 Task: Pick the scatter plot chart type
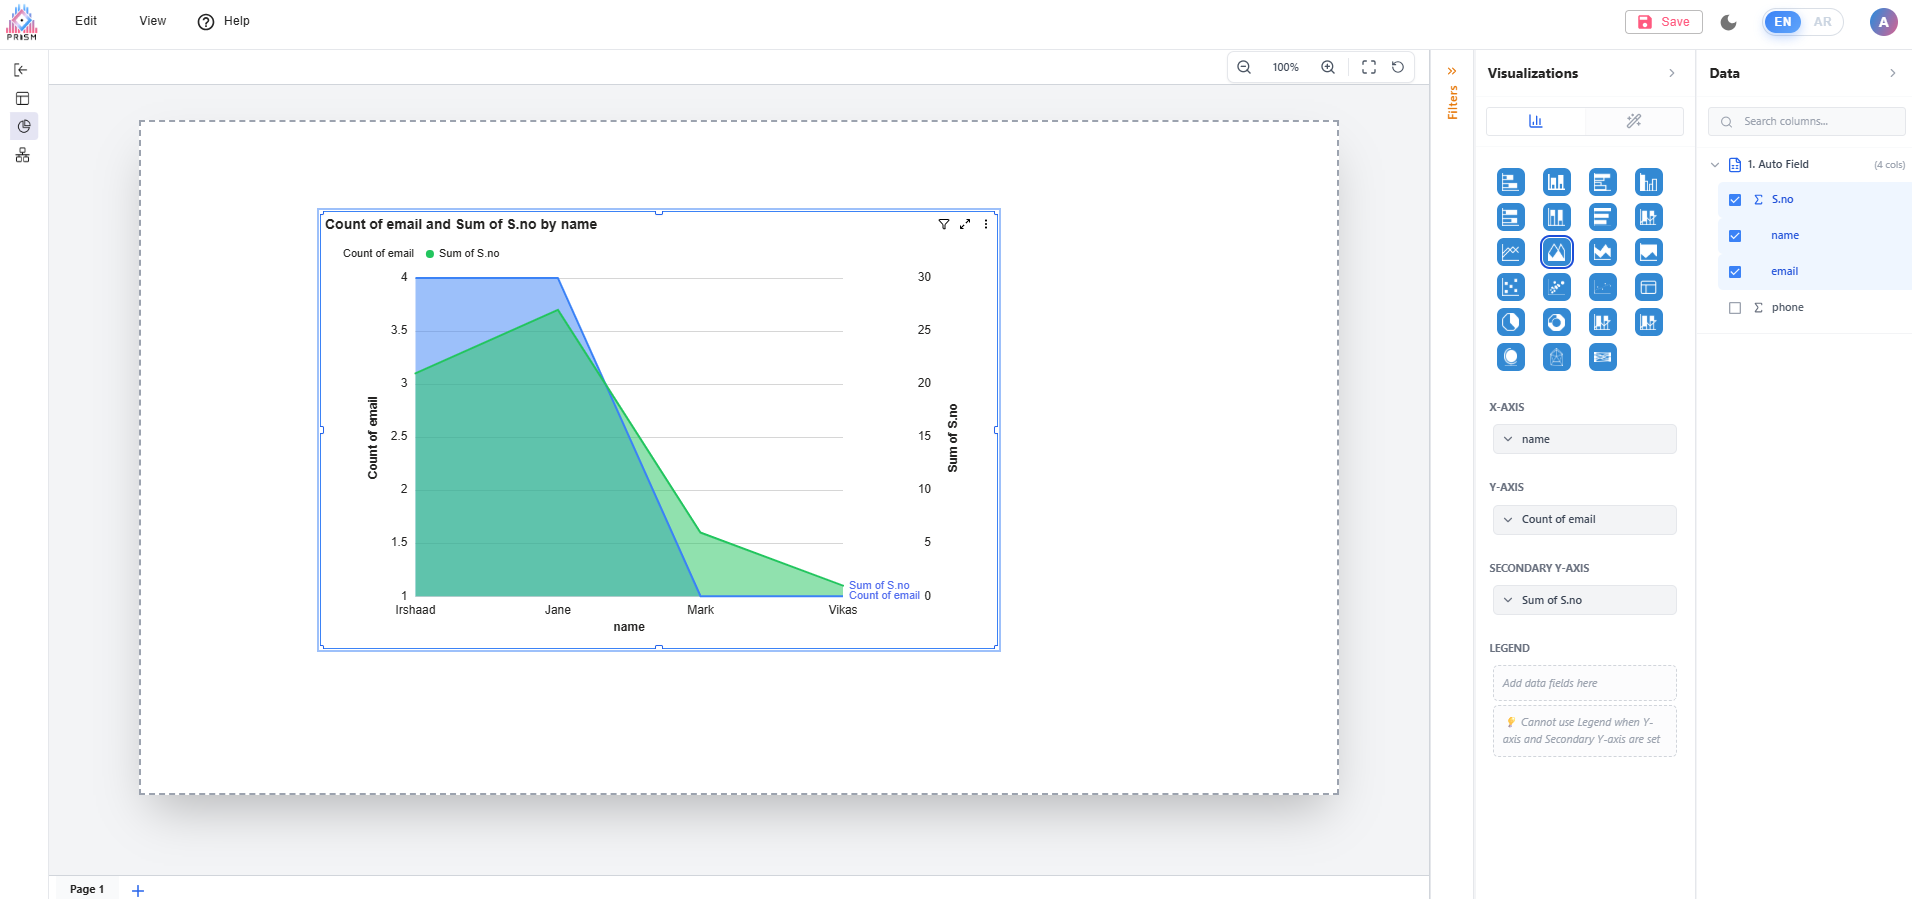pyautogui.click(x=1510, y=287)
